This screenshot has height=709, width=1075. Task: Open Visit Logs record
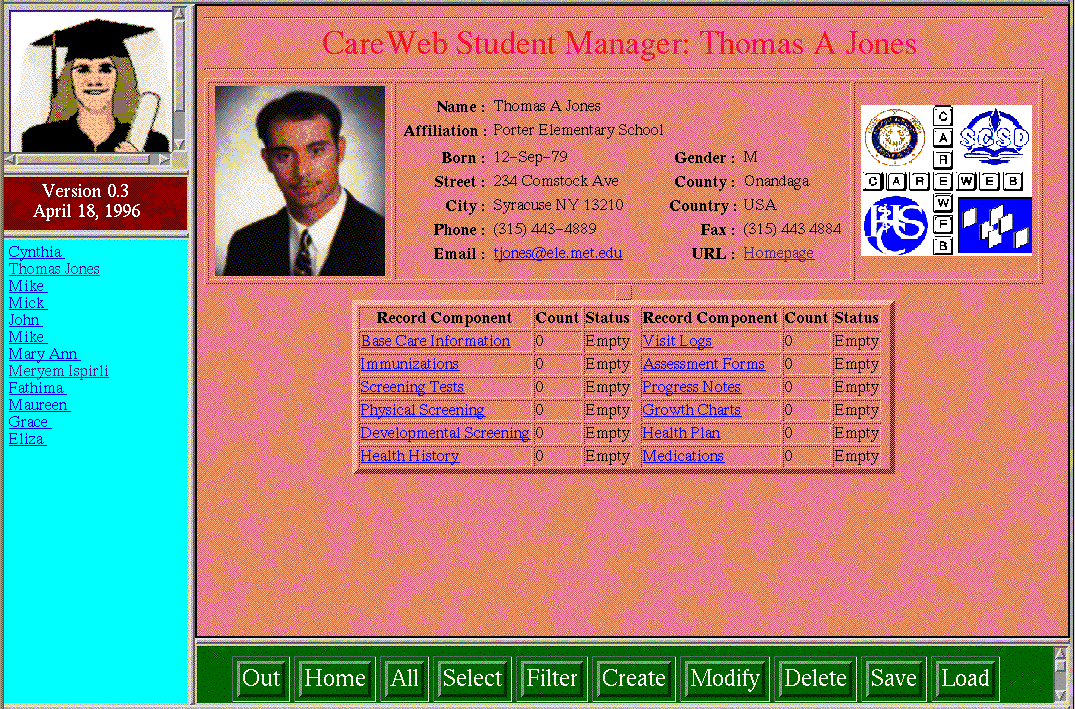pos(677,341)
